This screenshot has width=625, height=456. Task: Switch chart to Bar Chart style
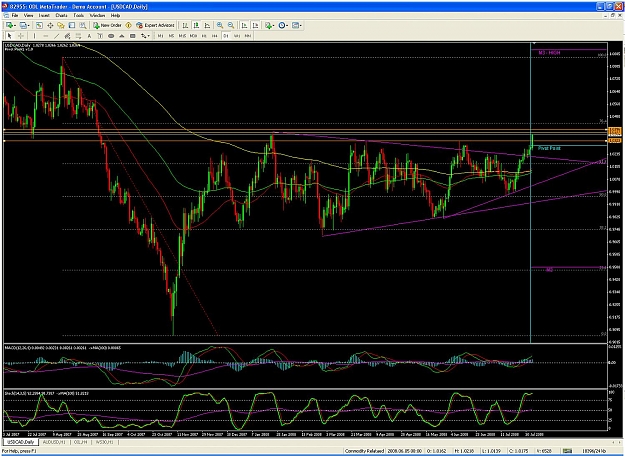point(185,25)
